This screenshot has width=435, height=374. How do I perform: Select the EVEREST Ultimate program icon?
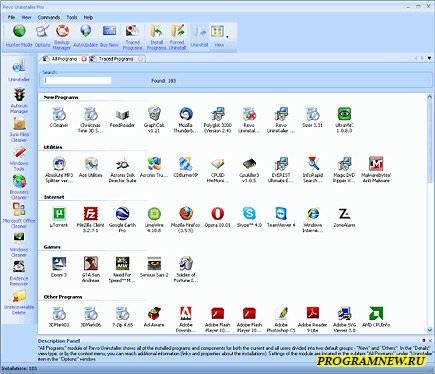pyautogui.click(x=281, y=170)
